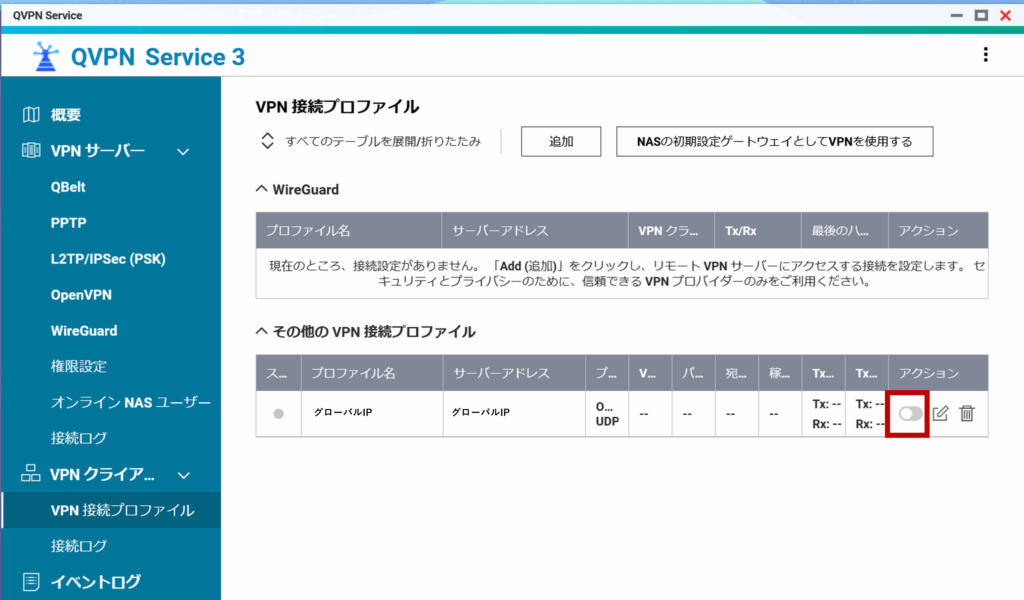Click the プロファイル名 column header in WireGuard table
Screen dimensions: 1024x600
pos(308,230)
